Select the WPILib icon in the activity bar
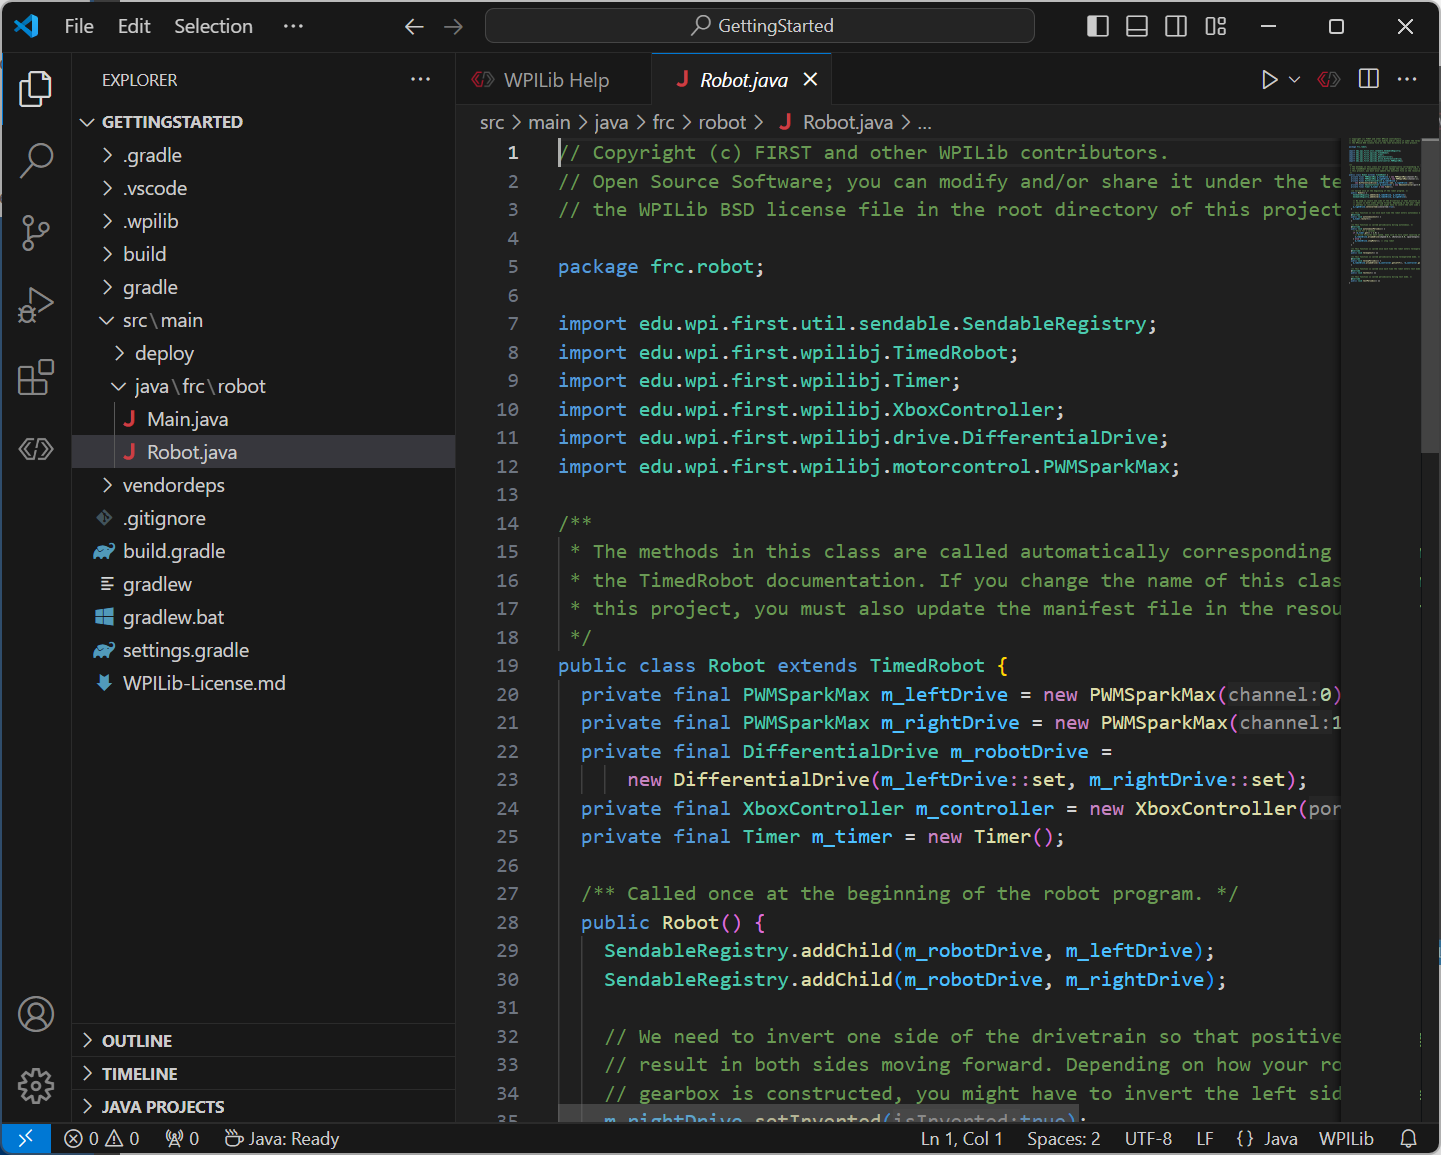This screenshot has height=1155, width=1441. [36, 449]
